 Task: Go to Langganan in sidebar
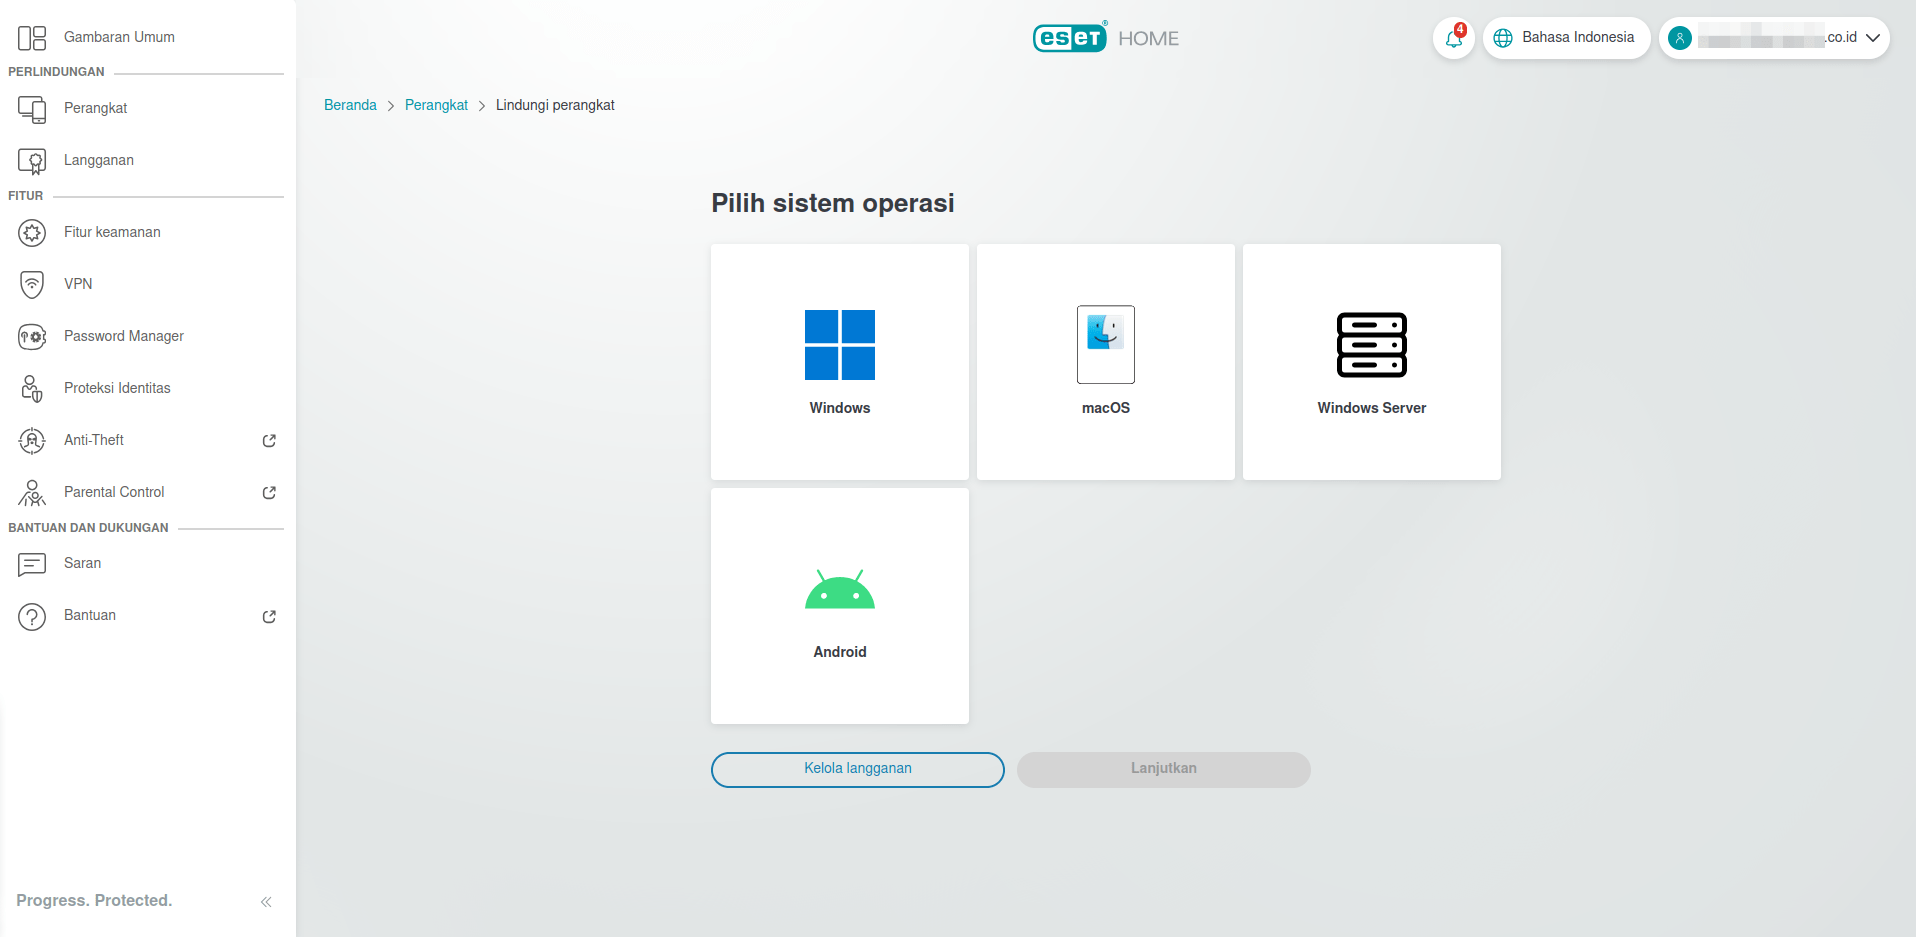98,160
